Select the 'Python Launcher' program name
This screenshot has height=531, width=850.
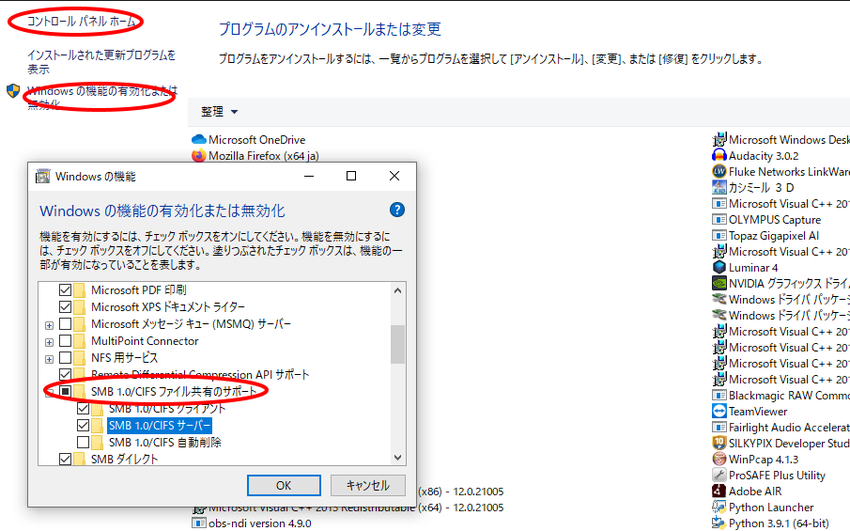tap(771, 507)
